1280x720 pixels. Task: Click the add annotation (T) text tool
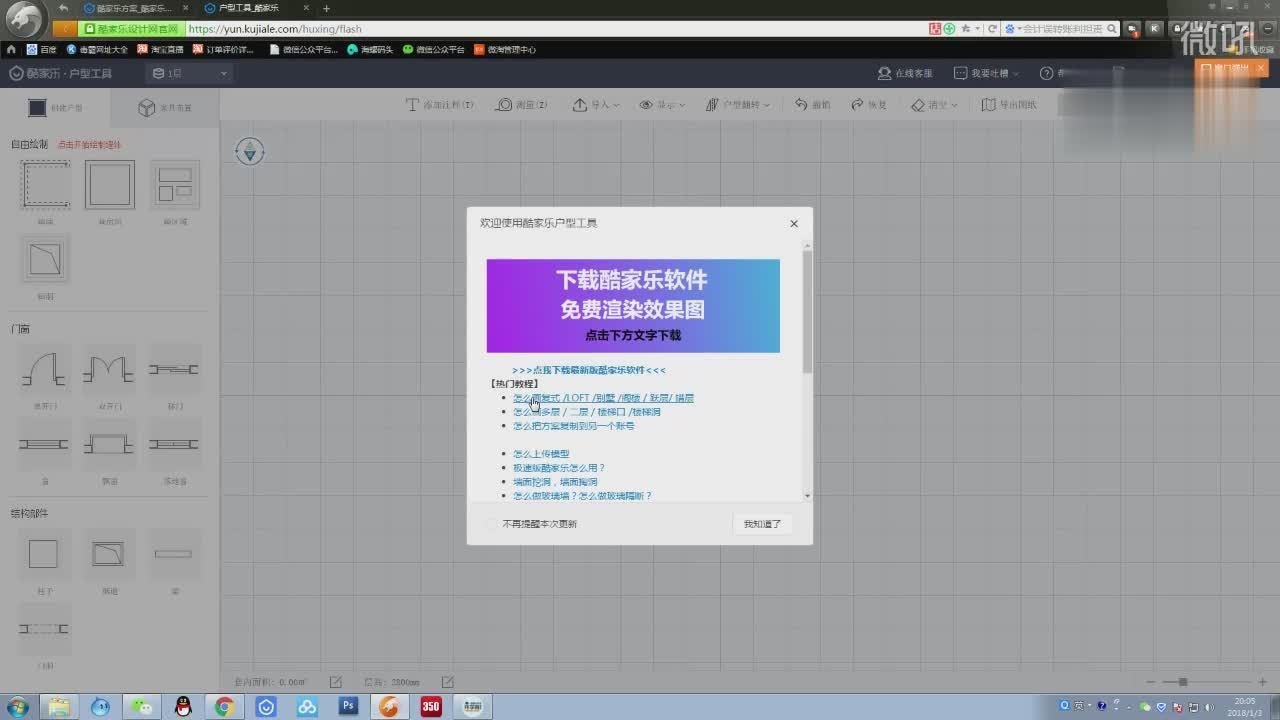coord(440,104)
